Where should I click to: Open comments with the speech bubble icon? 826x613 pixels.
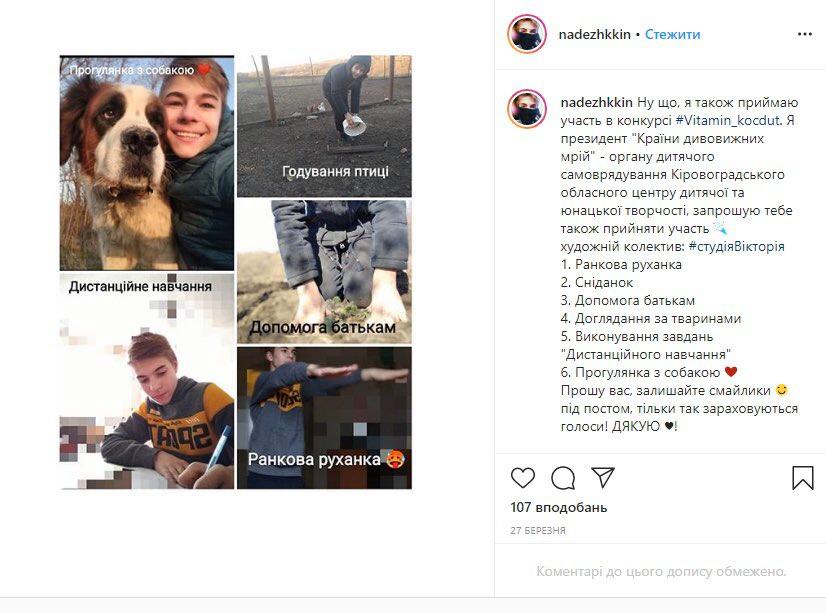pos(563,478)
